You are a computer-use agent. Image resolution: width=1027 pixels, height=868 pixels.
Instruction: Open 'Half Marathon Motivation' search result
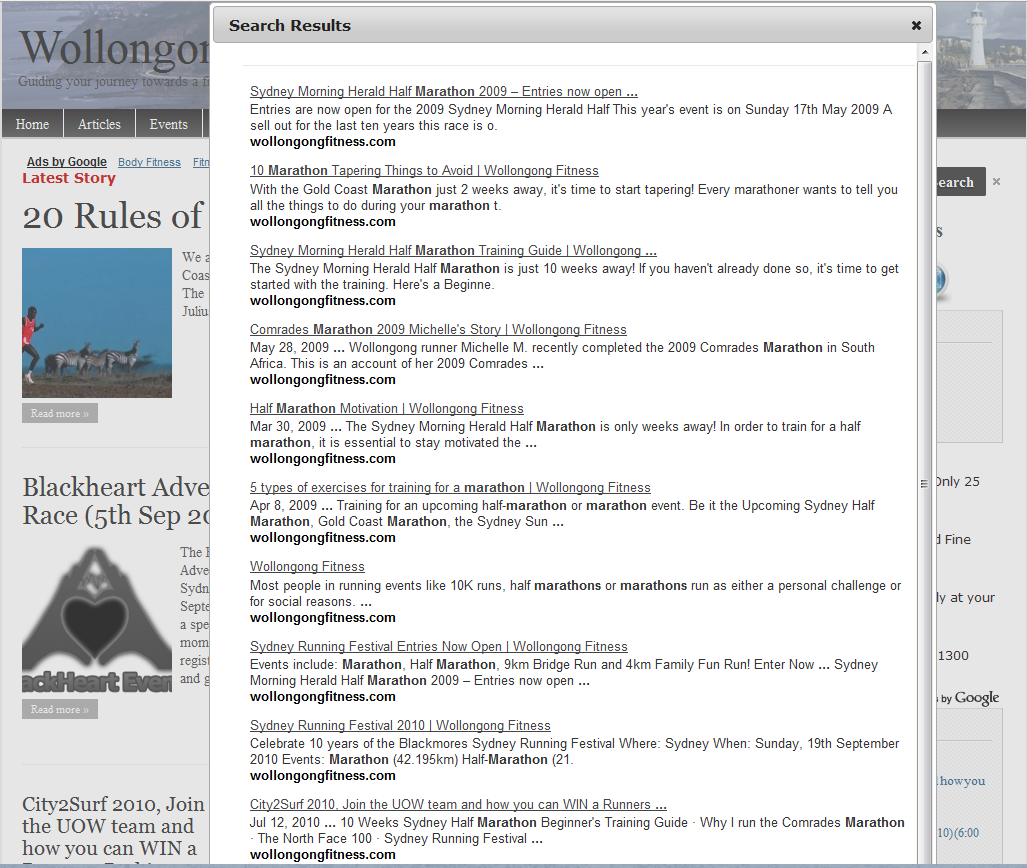coord(386,409)
